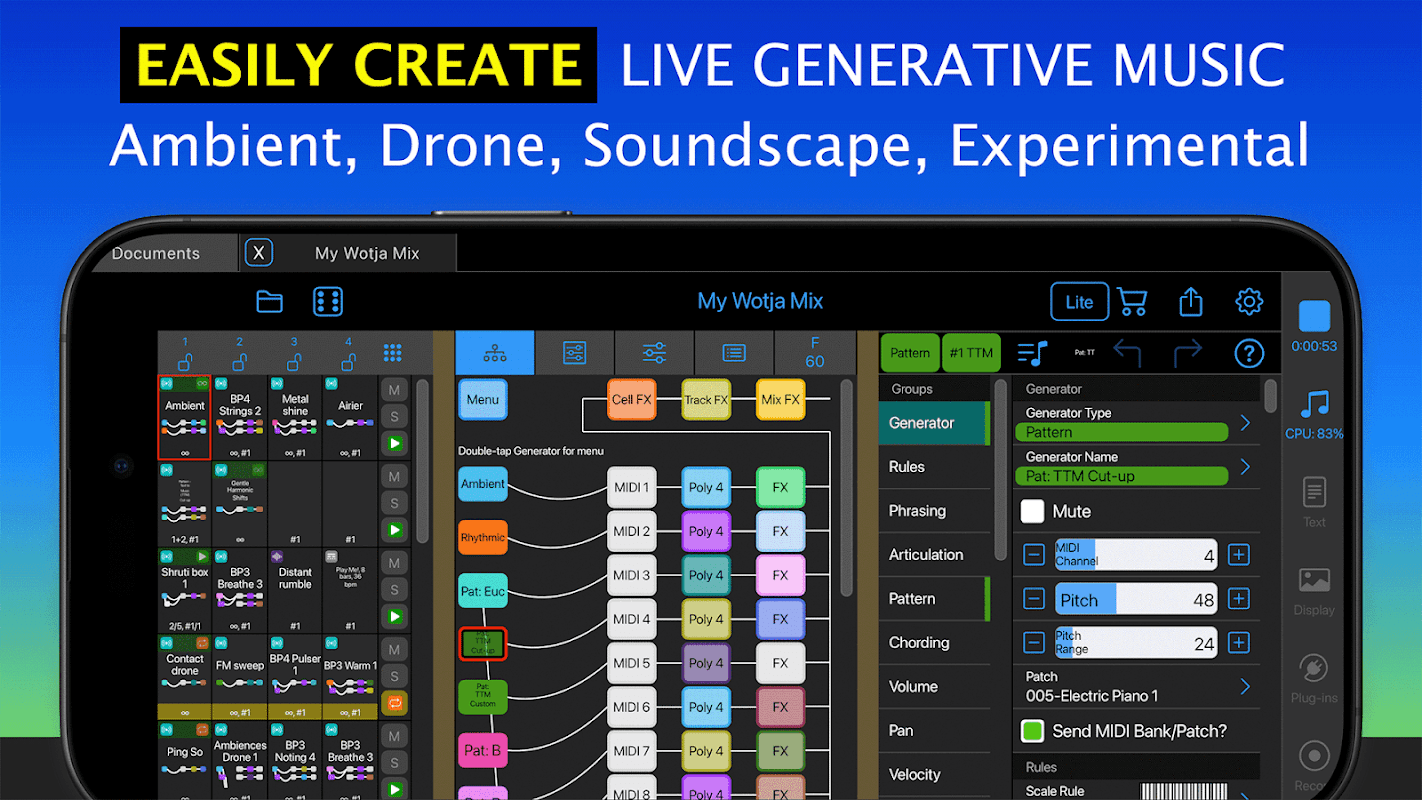Select the Chording group

point(934,643)
